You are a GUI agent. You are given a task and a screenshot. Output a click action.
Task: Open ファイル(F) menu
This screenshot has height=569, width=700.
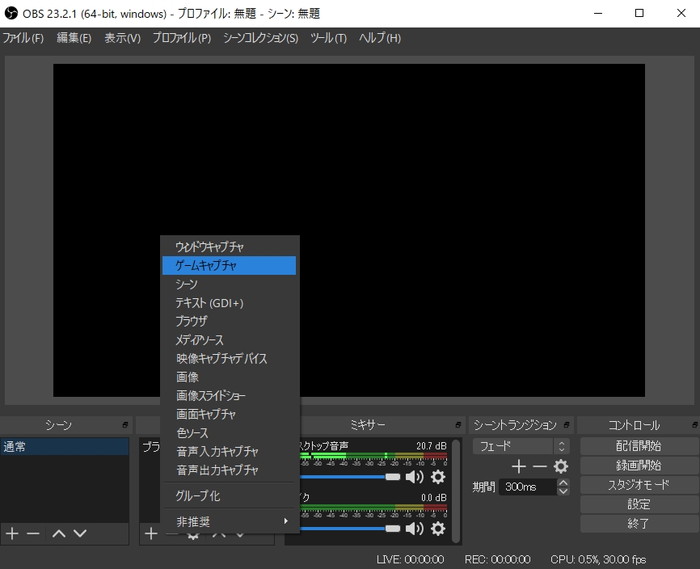[23, 38]
